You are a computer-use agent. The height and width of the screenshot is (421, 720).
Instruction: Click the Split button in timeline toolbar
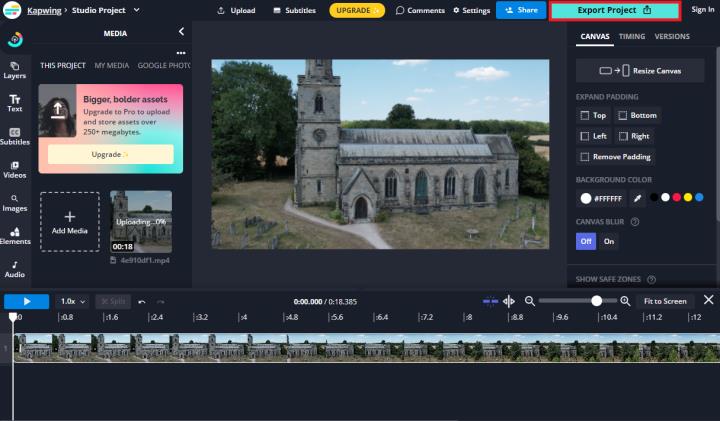coord(113,302)
